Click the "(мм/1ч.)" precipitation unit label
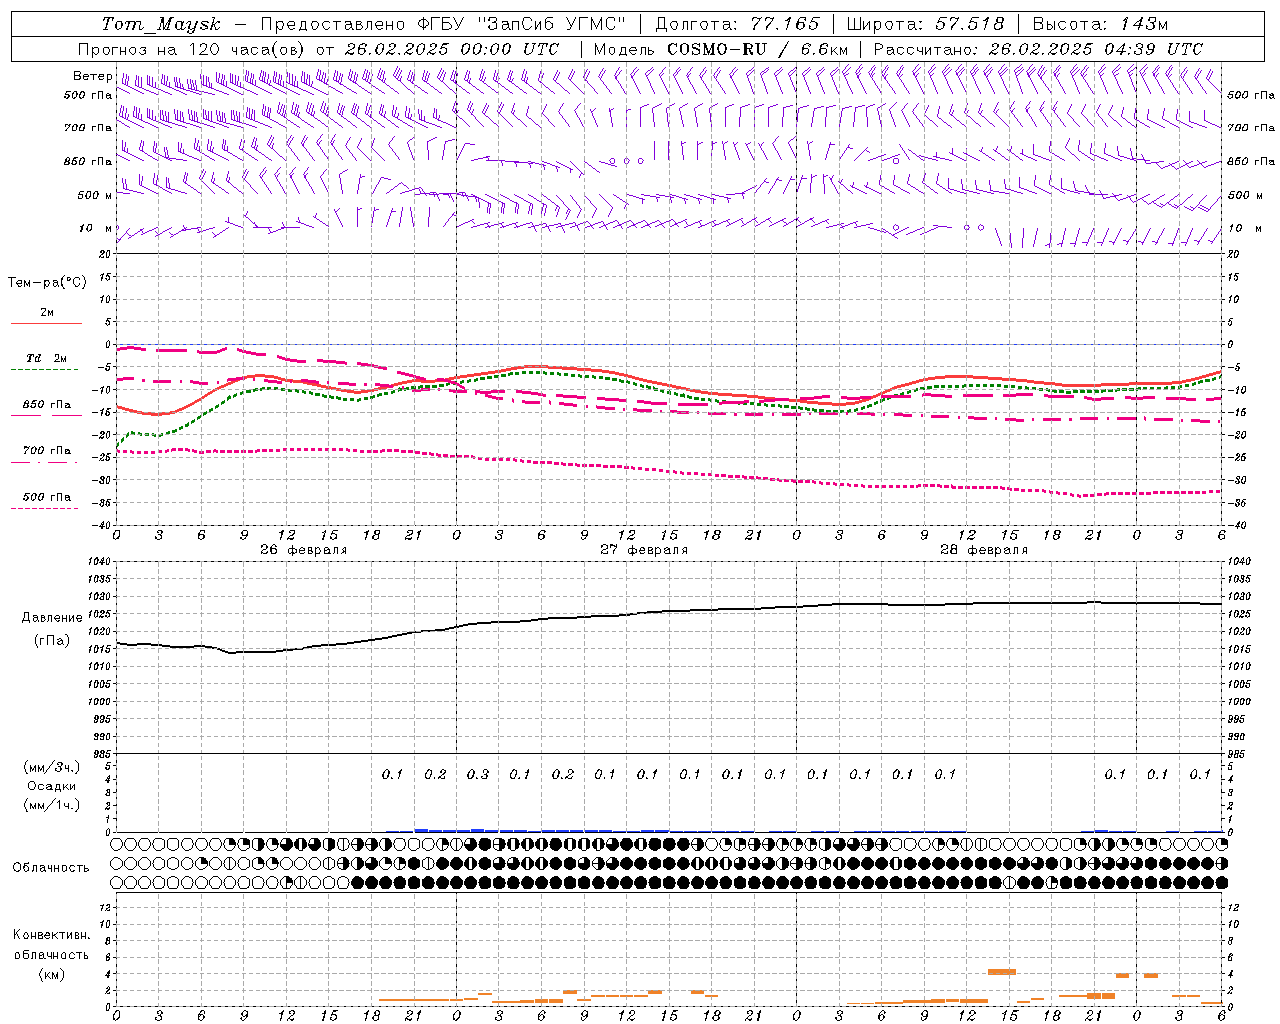Screen dimensions: 1280x1024 pyautogui.click(x=52, y=805)
